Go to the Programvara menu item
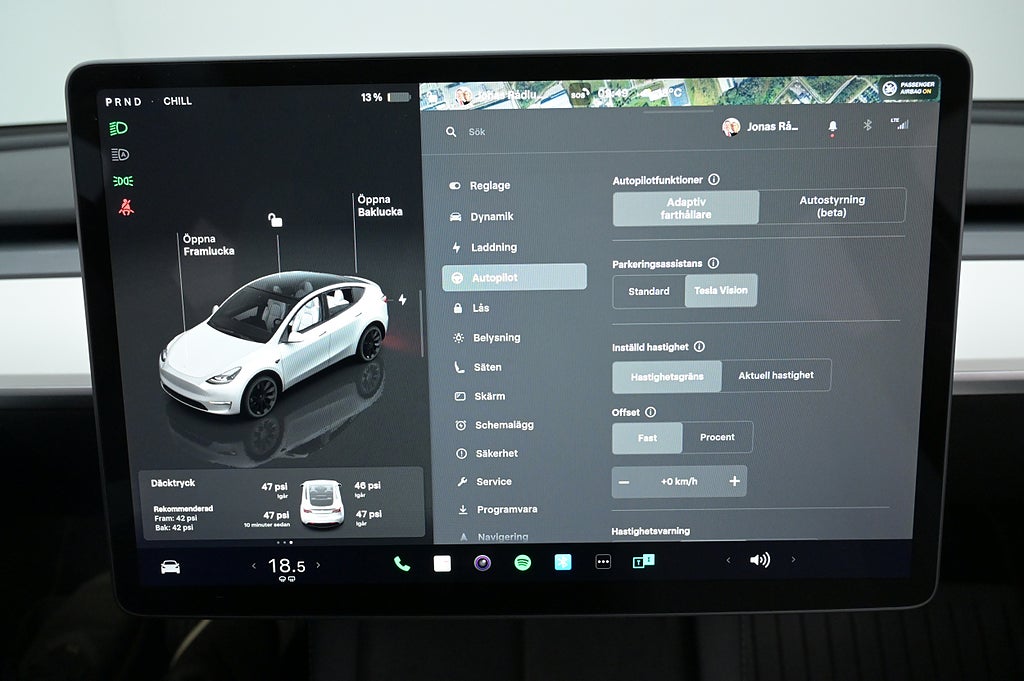Image resolution: width=1024 pixels, height=681 pixels. 506,510
